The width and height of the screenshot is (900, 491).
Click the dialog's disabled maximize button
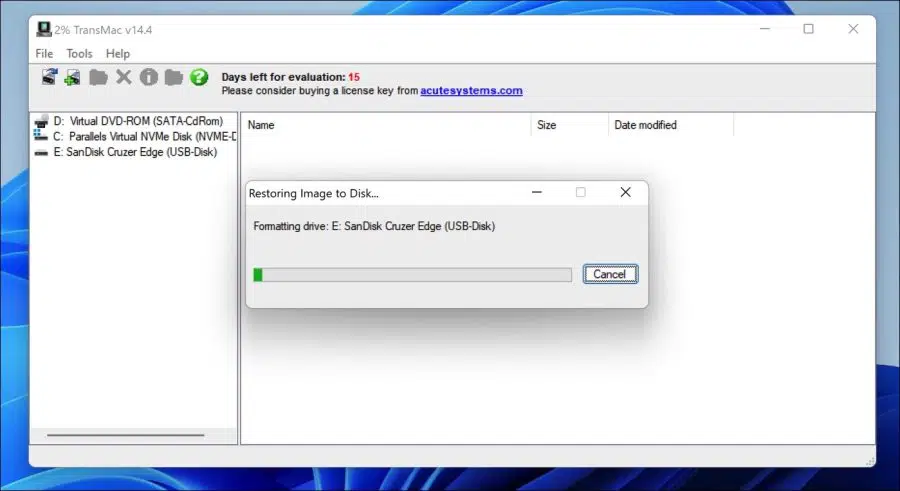tap(581, 192)
